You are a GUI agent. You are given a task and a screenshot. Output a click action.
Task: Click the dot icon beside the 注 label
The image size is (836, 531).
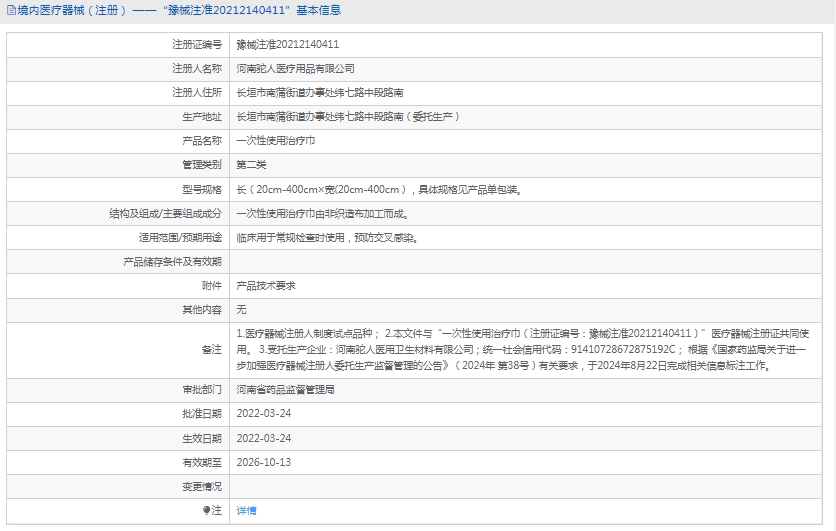[x=207, y=510]
